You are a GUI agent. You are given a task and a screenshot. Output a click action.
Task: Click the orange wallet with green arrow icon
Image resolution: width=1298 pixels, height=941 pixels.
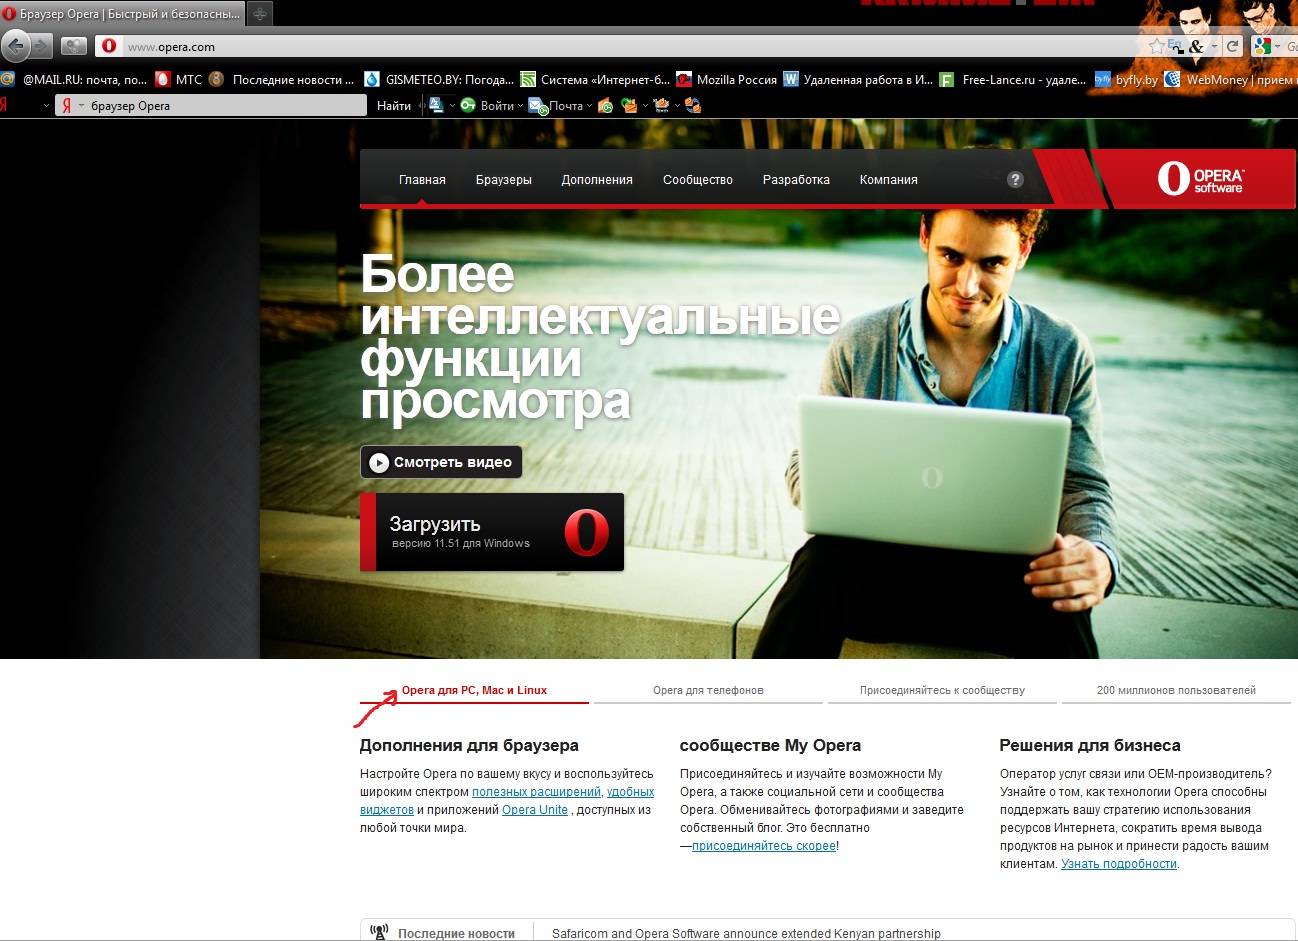pyautogui.click(x=629, y=105)
